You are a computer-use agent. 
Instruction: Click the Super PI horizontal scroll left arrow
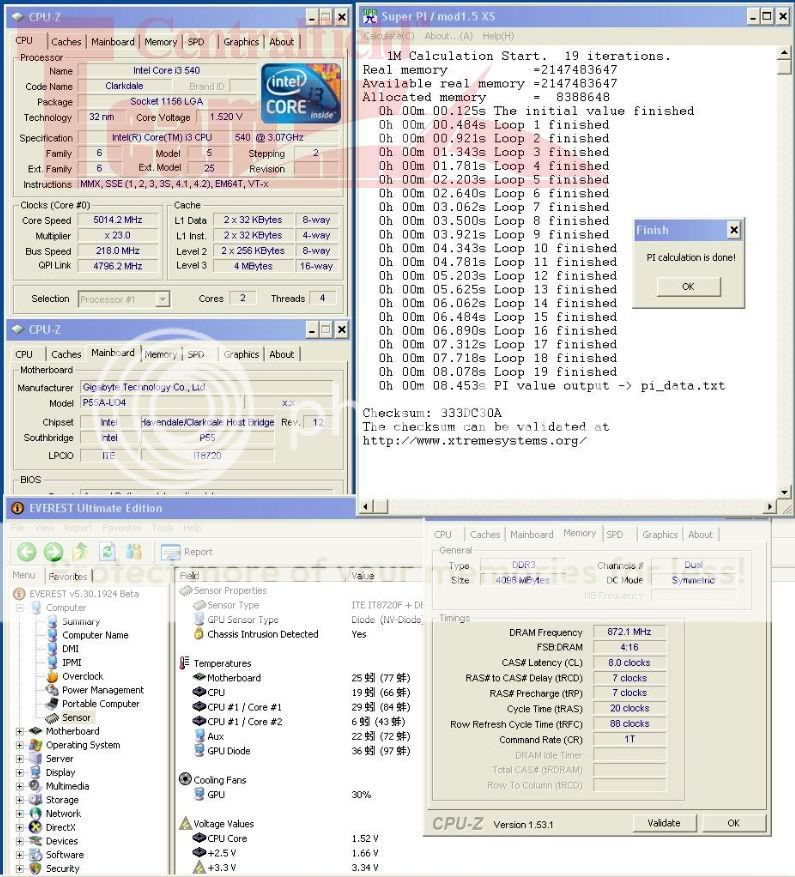[366, 507]
